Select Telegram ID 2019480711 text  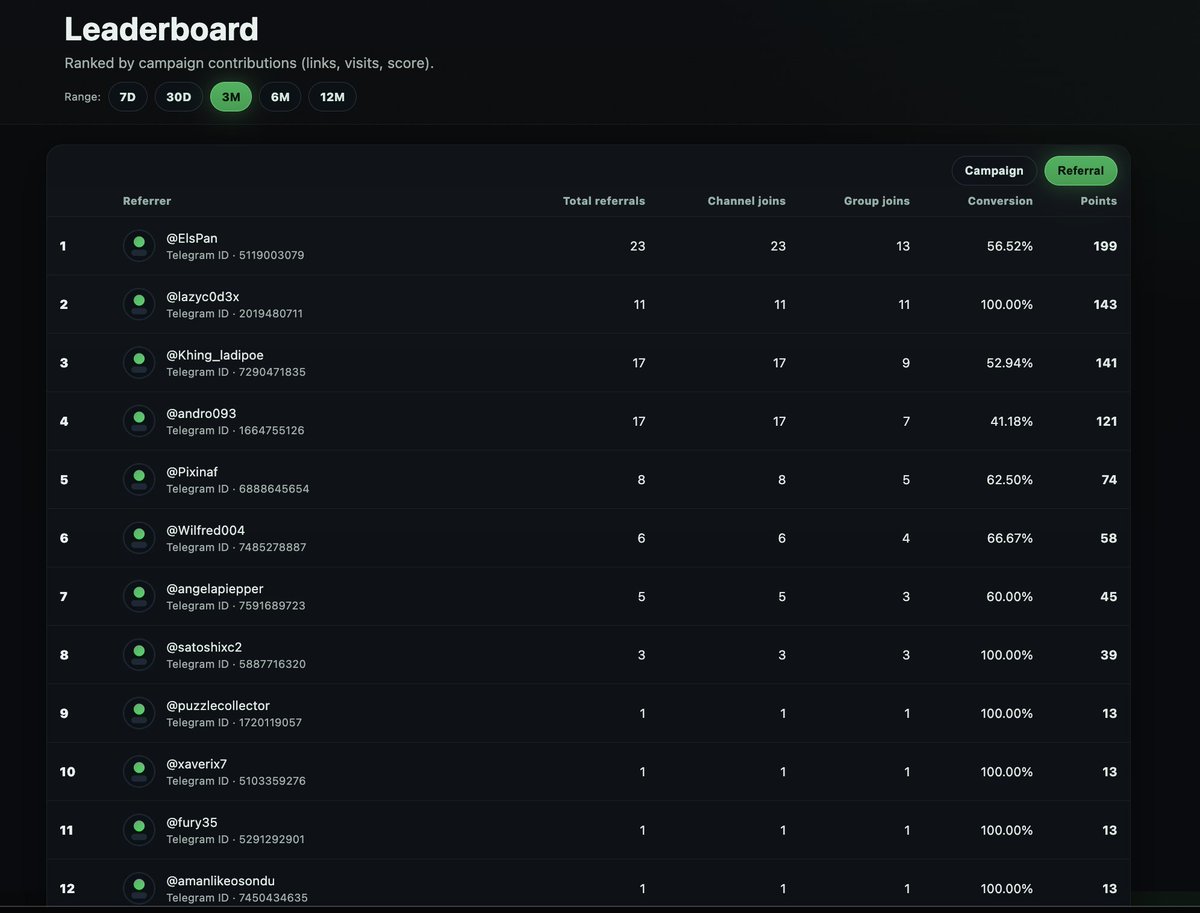(x=234, y=314)
